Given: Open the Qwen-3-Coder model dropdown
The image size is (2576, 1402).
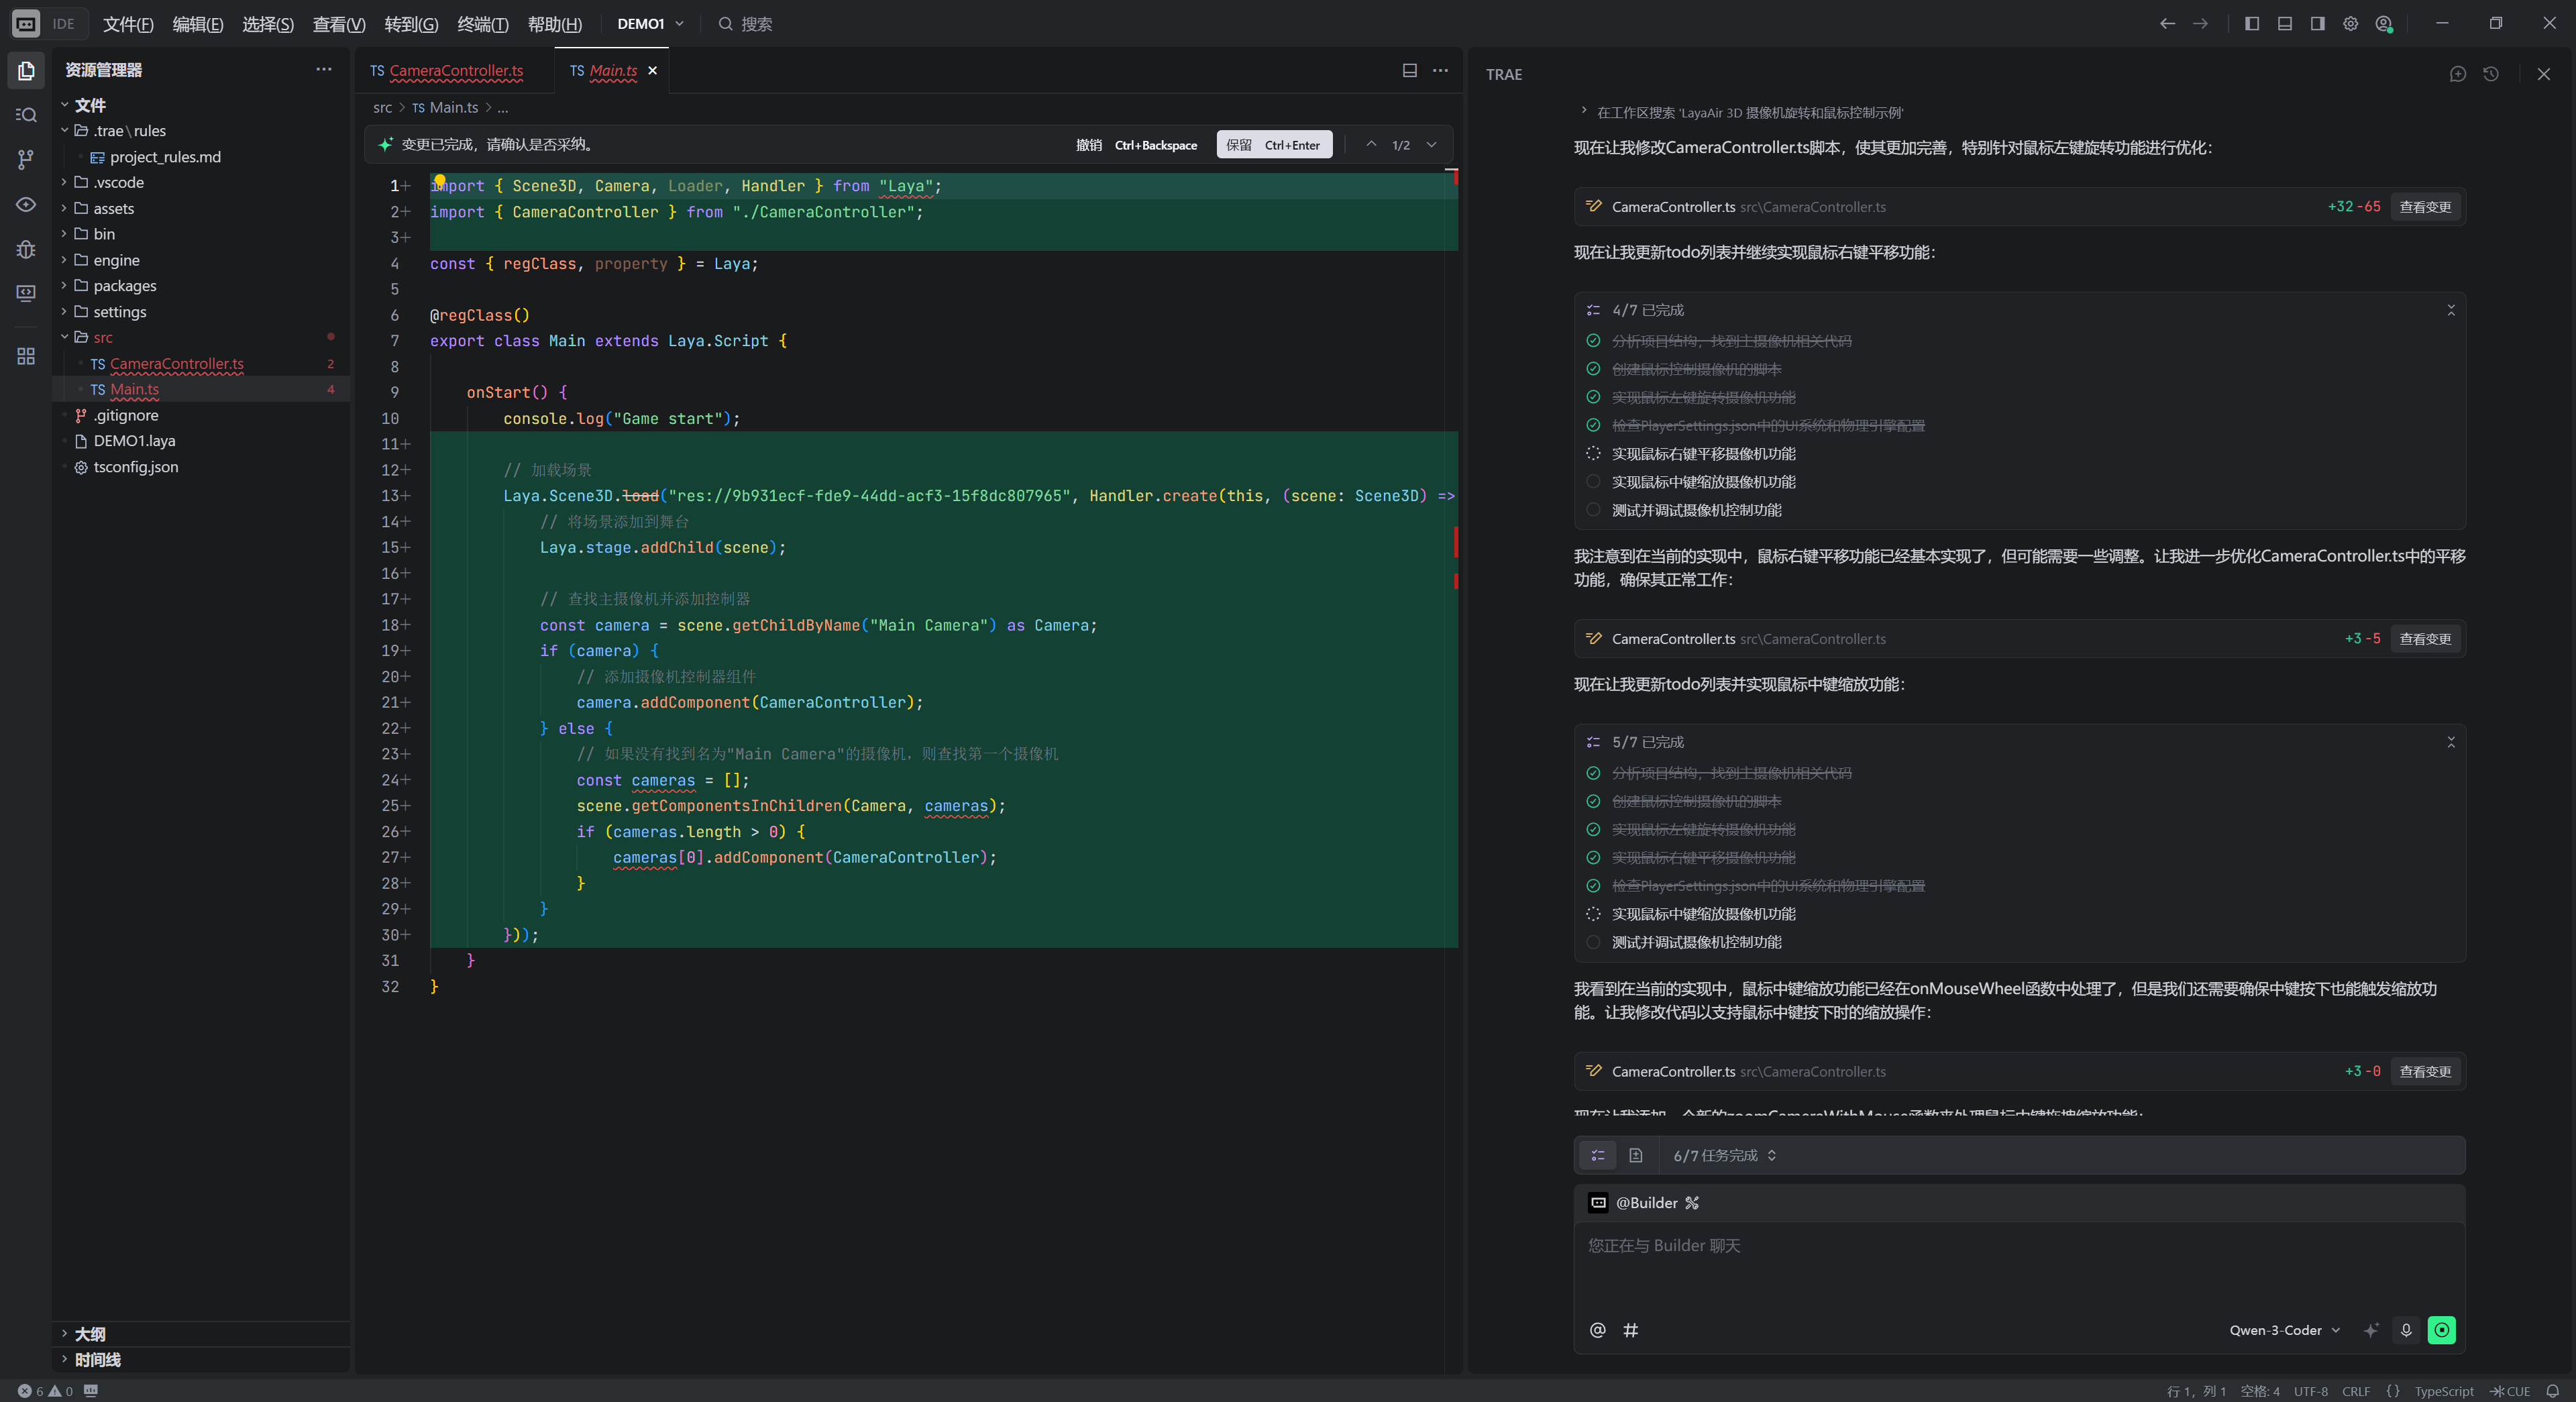Looking at the screenshot, I should pos(2284,1330).
